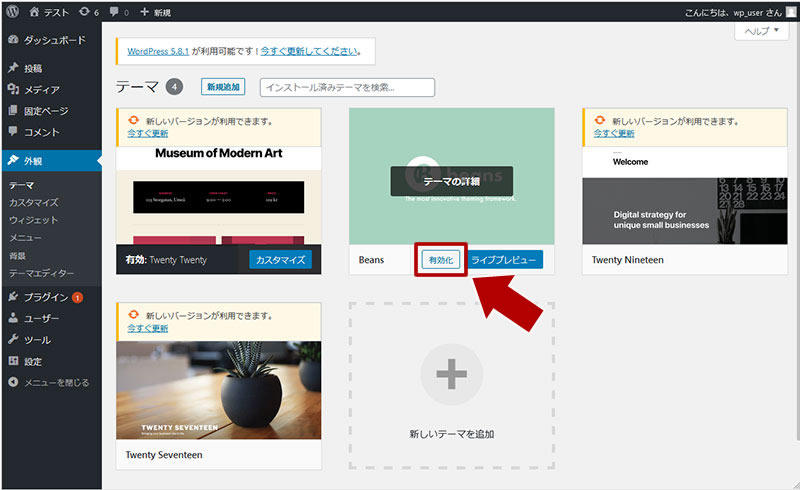Click the 固定ページ pages icon
This screenshot has height=490, width=800.
coord(13,110)
